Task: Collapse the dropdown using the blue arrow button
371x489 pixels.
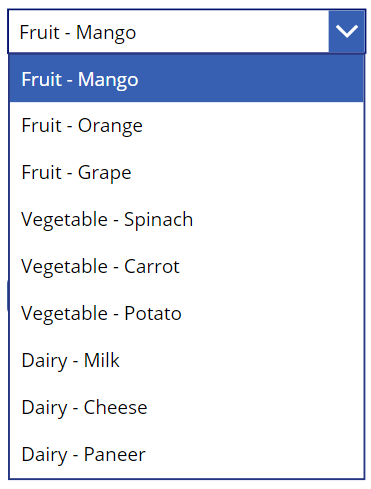Action: [347, 31]
